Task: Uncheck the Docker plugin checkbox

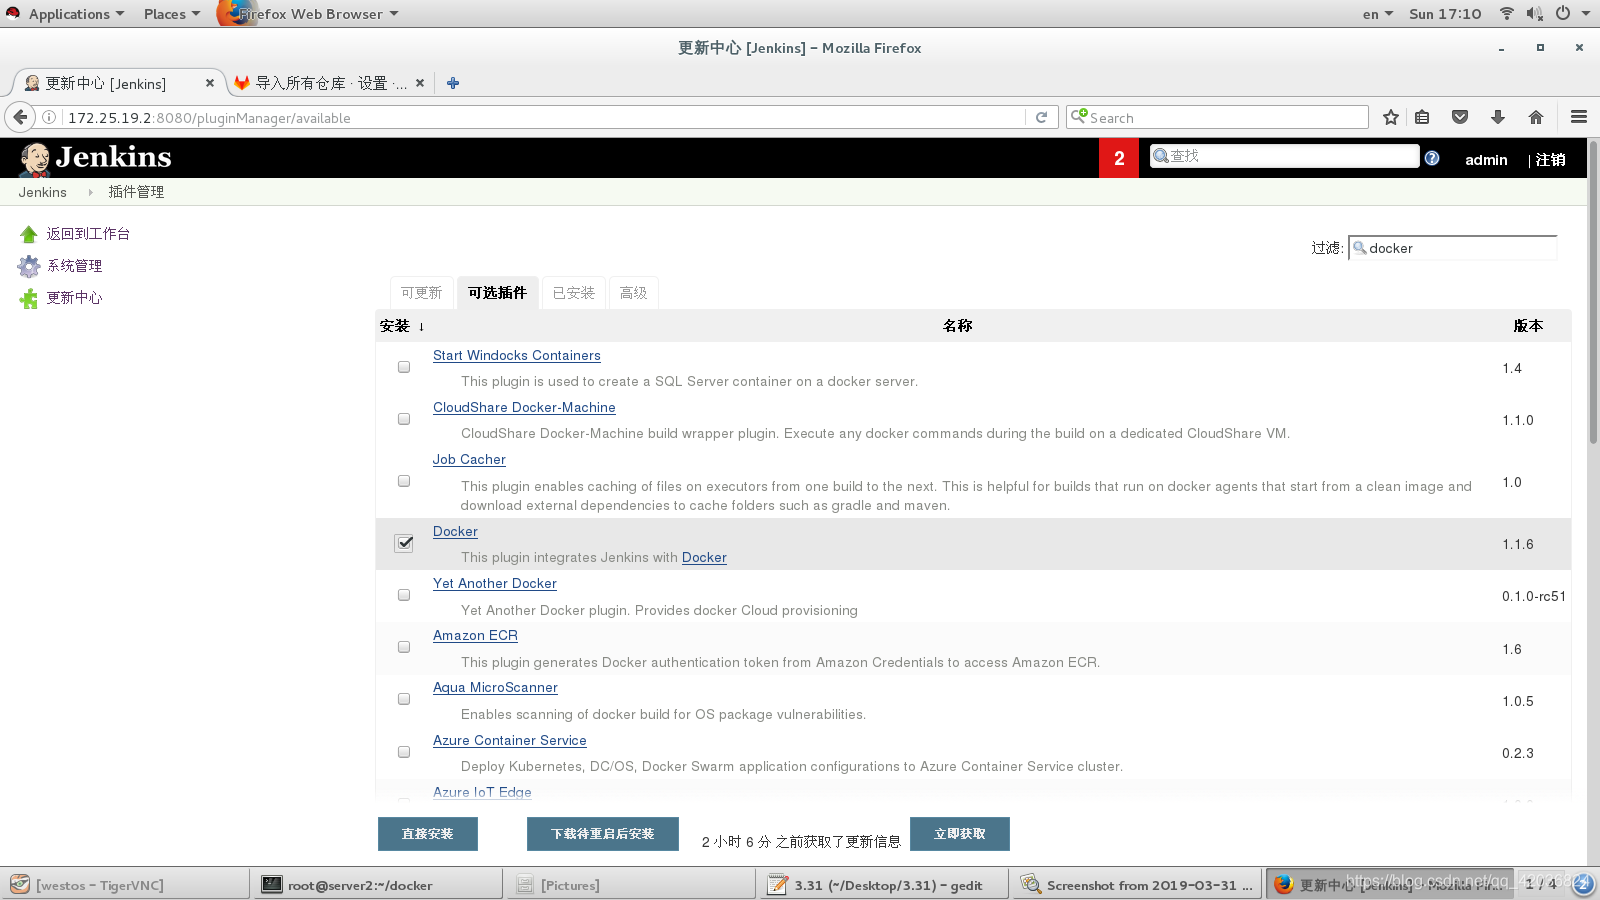Action: 404,543
